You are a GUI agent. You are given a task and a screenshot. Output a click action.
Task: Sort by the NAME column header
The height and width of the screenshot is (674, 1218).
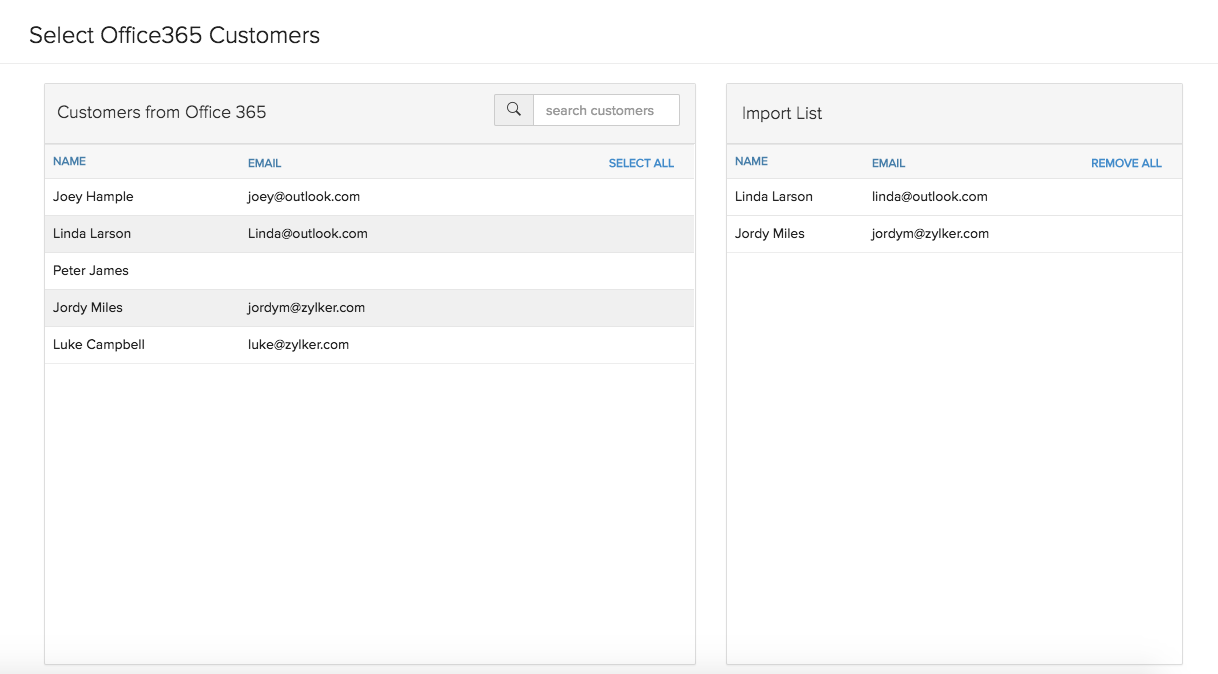pyautogui.click(x=69, y=161)
